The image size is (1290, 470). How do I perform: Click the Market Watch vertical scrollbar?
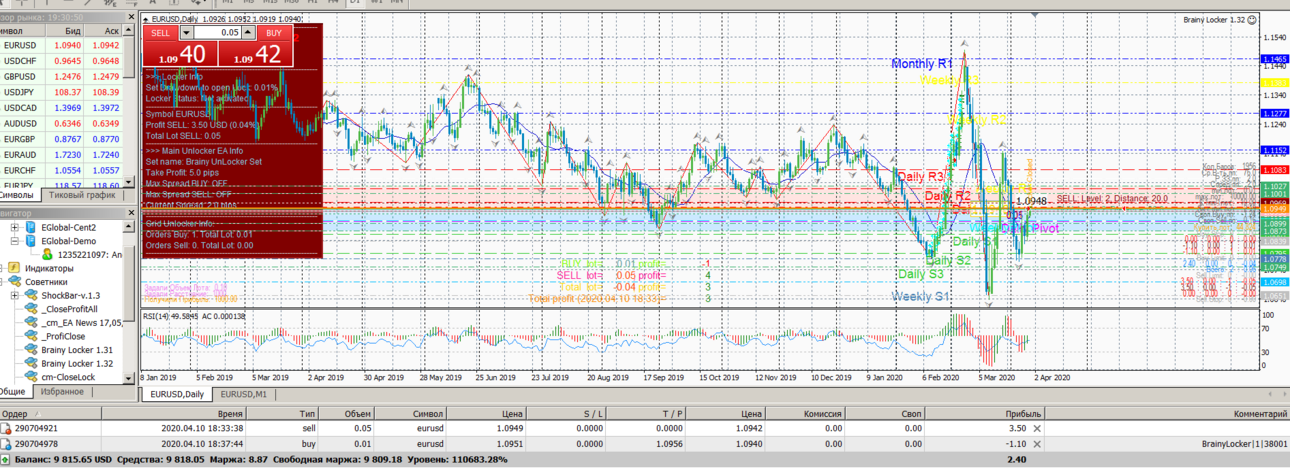coord(129,105)
